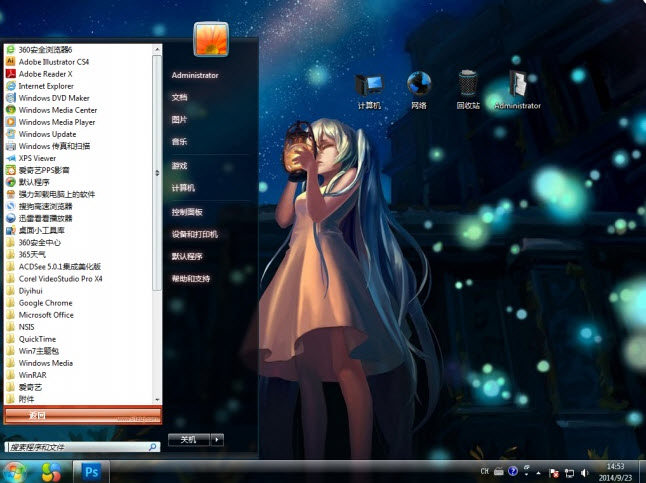This screenshot has height=483, width=646.
Task: Click the 返回 back button
Action: tap(83, 415)
